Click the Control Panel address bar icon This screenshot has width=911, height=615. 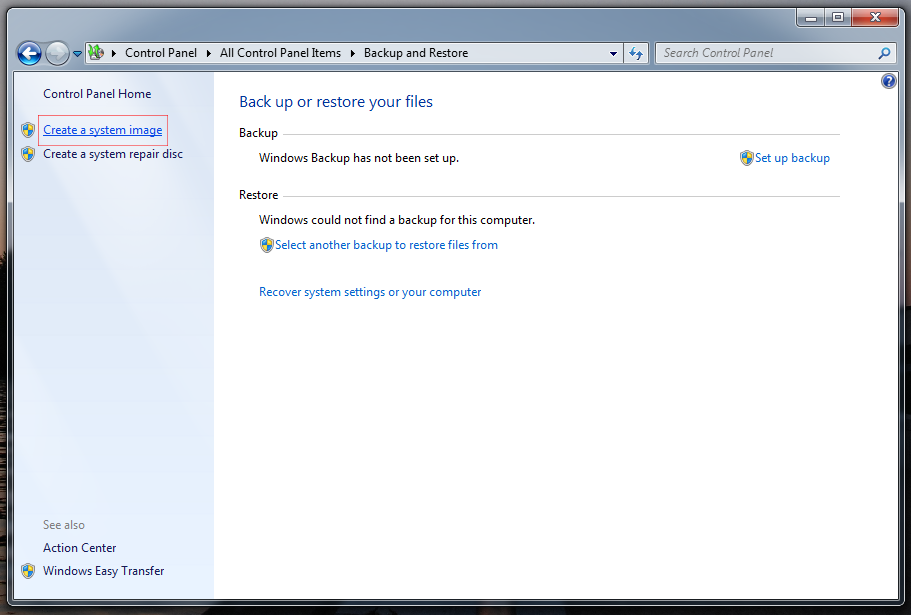point(96,53)
